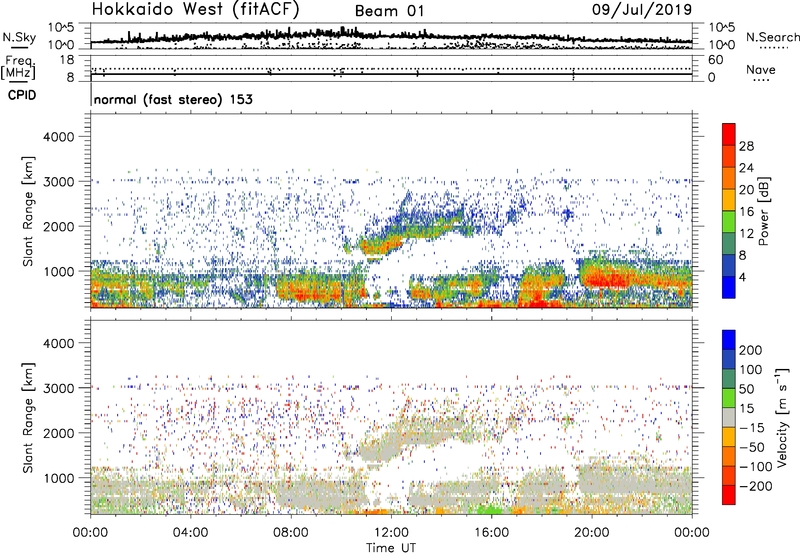Click the 'Freq. [MHz]' axis label
Image resolution: width=800 pixels, height=554 pixels.
click(18, 67)
